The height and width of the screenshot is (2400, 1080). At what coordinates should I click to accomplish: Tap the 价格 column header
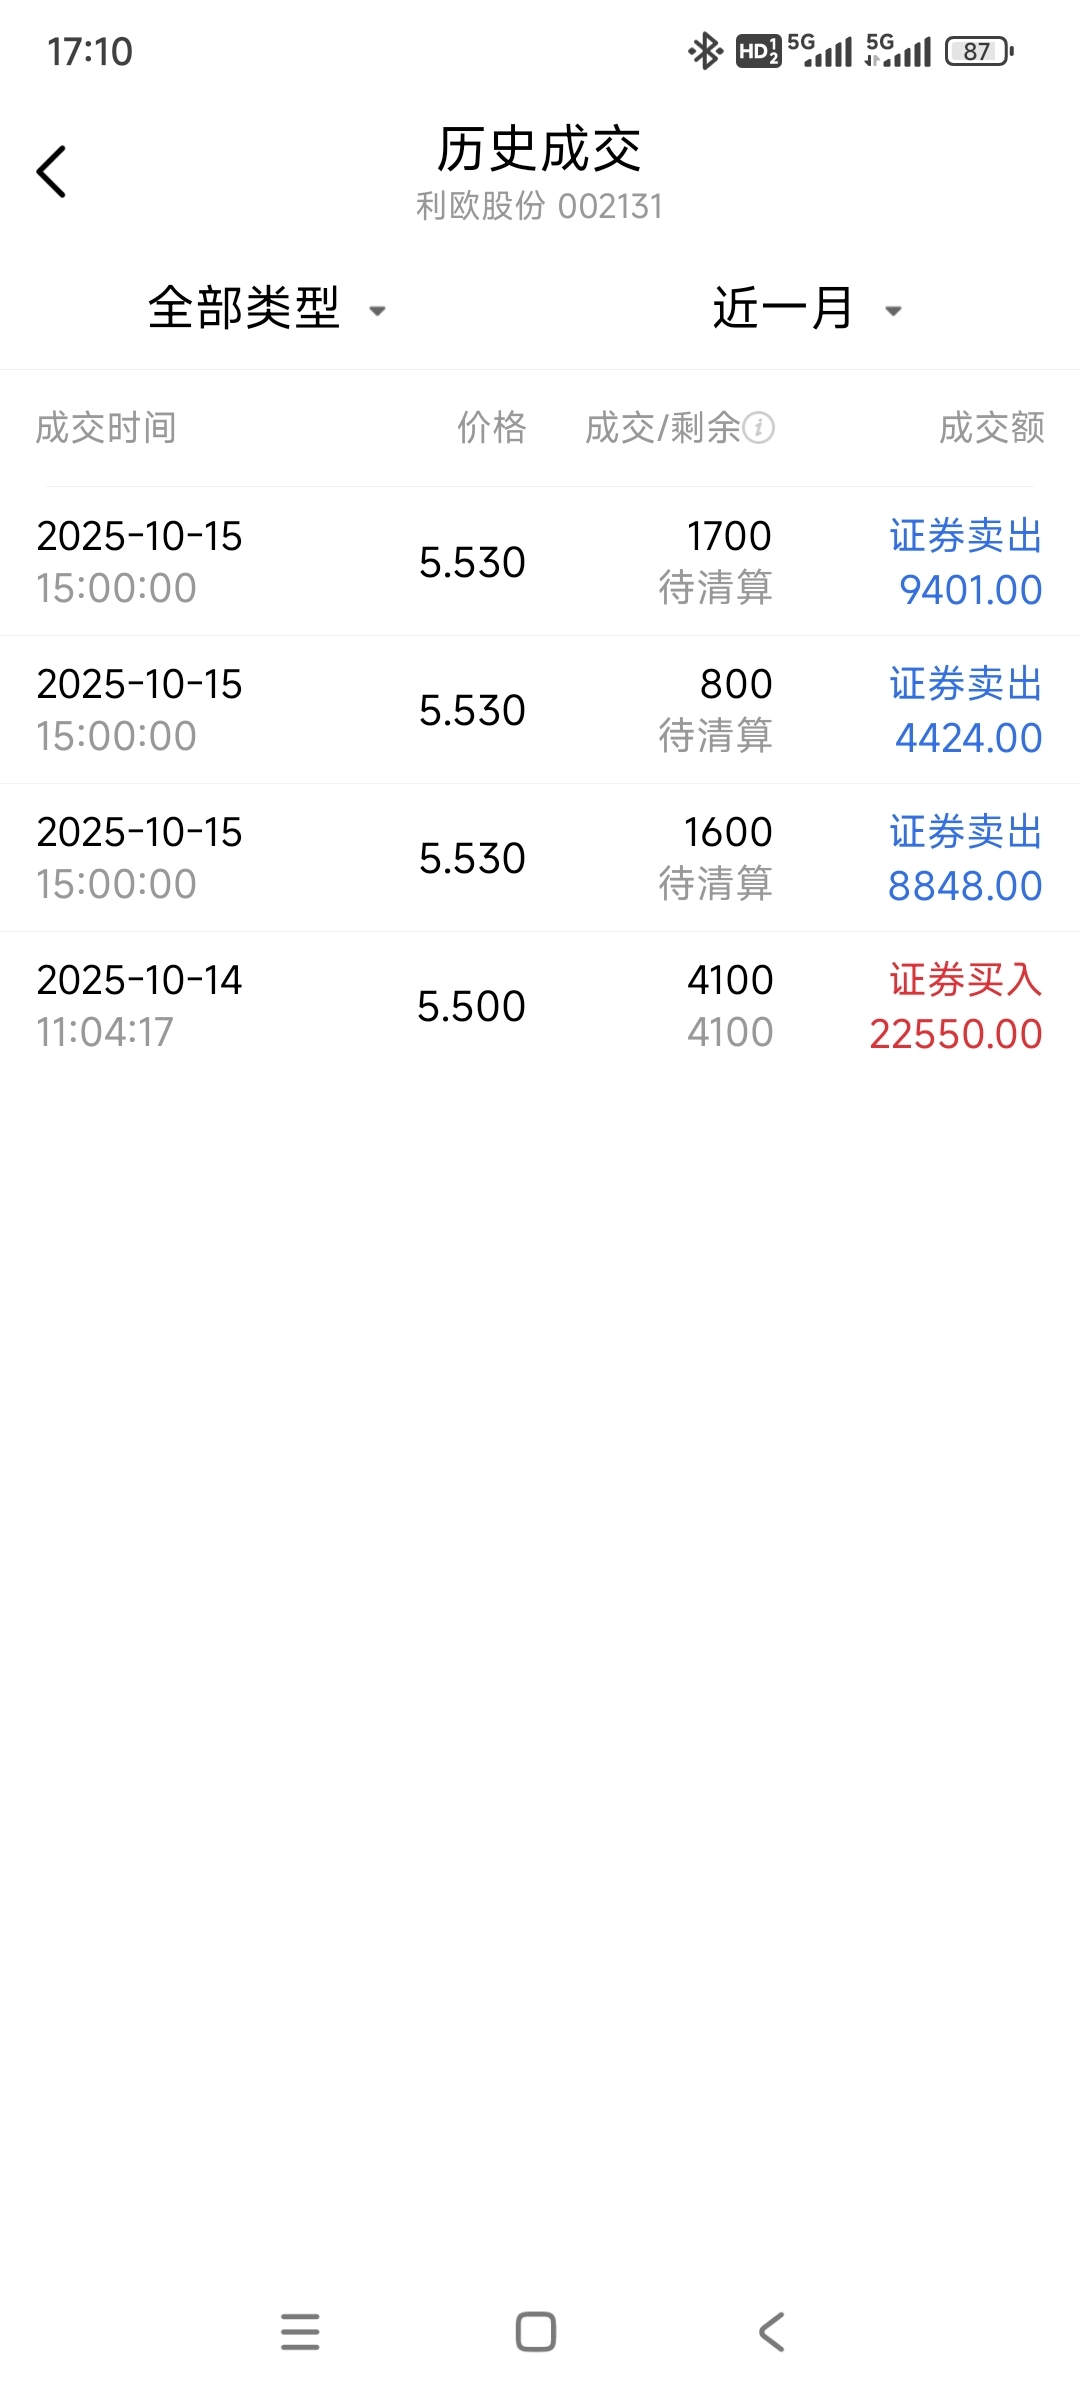point(491,428)
